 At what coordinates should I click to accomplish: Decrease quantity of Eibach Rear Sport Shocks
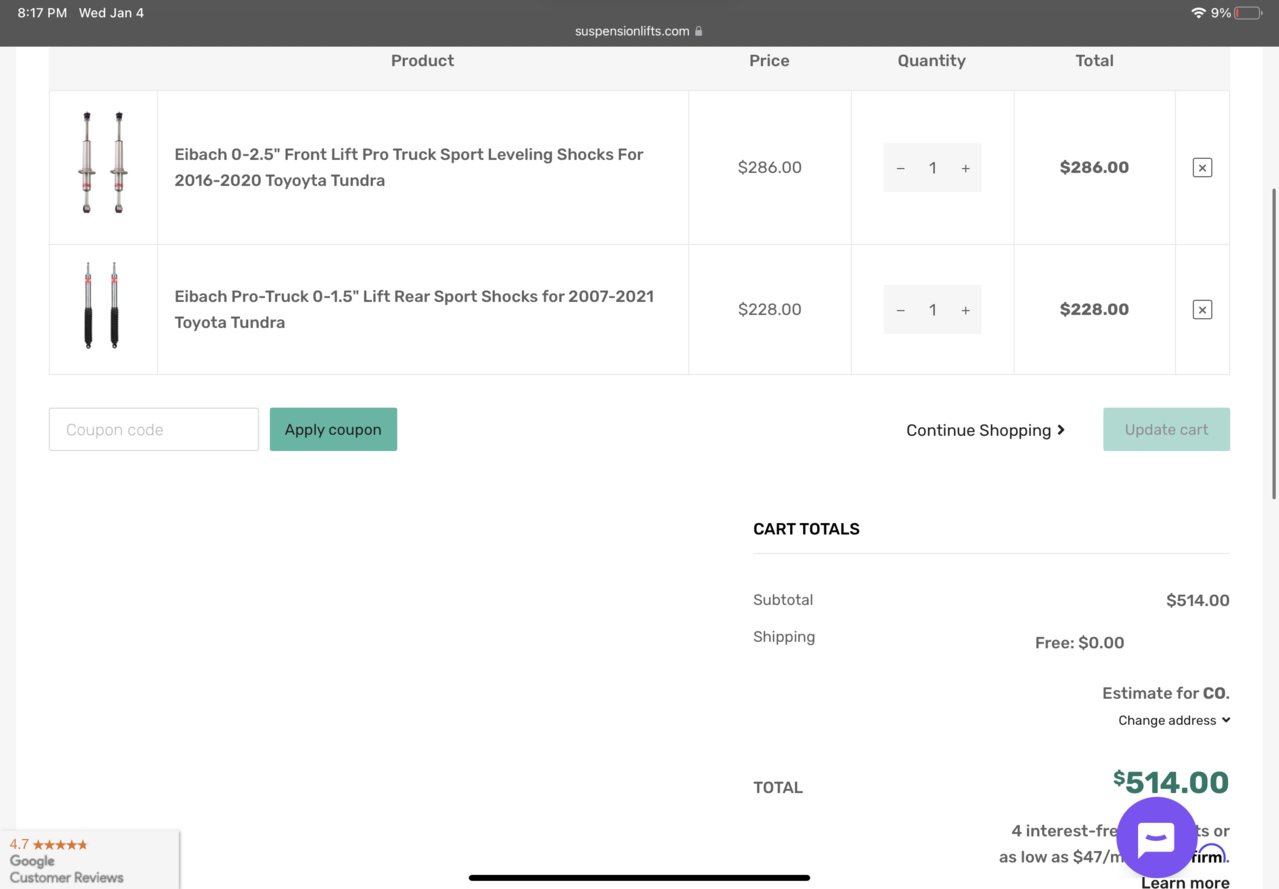coord(900,310)
